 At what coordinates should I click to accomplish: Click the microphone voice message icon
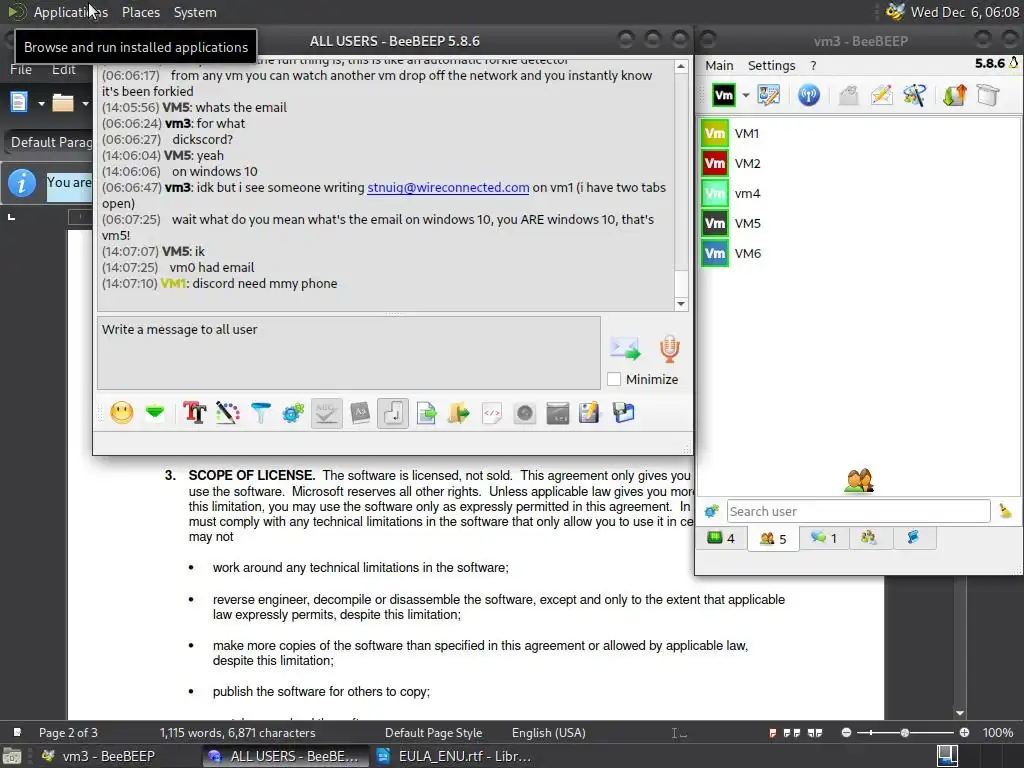point(669,348)
